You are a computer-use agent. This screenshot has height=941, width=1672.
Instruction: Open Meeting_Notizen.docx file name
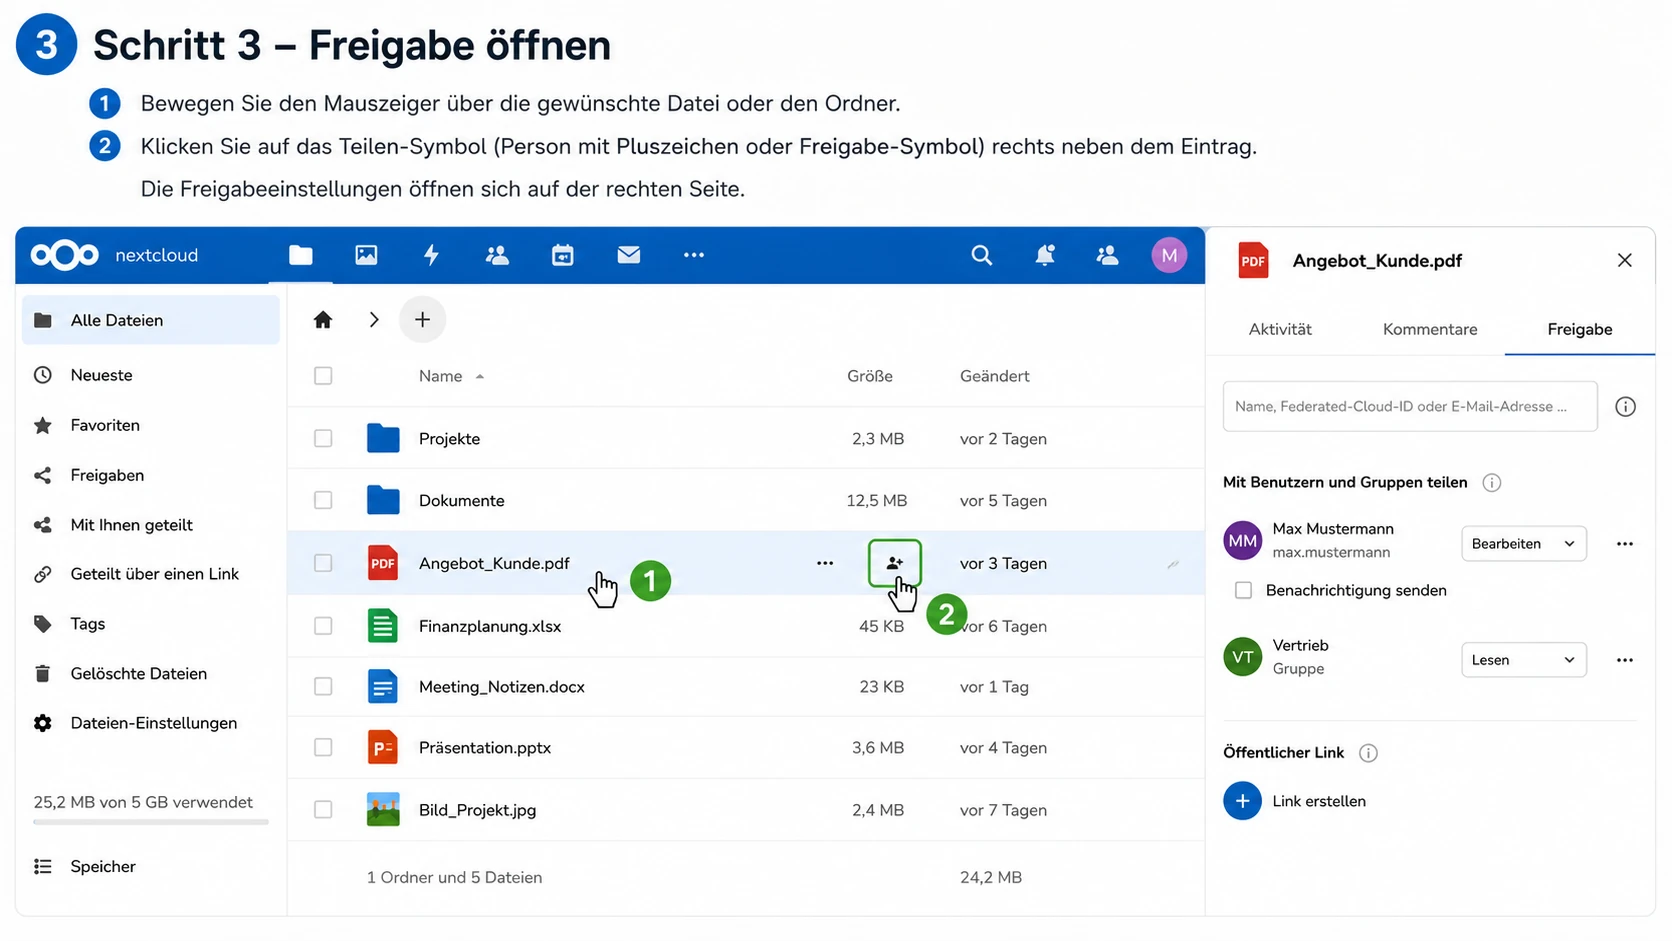click(x=502, y=686)
